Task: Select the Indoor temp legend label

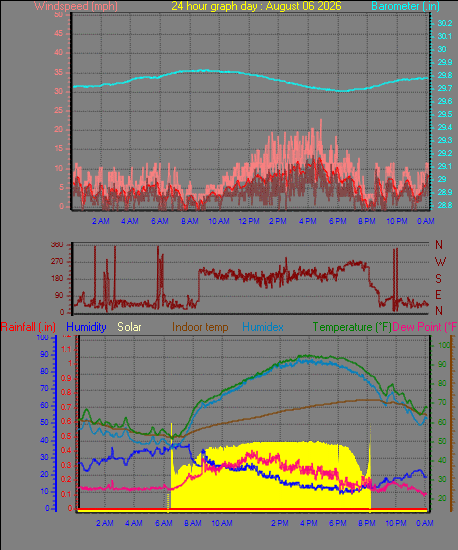Action: pyautogui.click(x=200, y=327)
